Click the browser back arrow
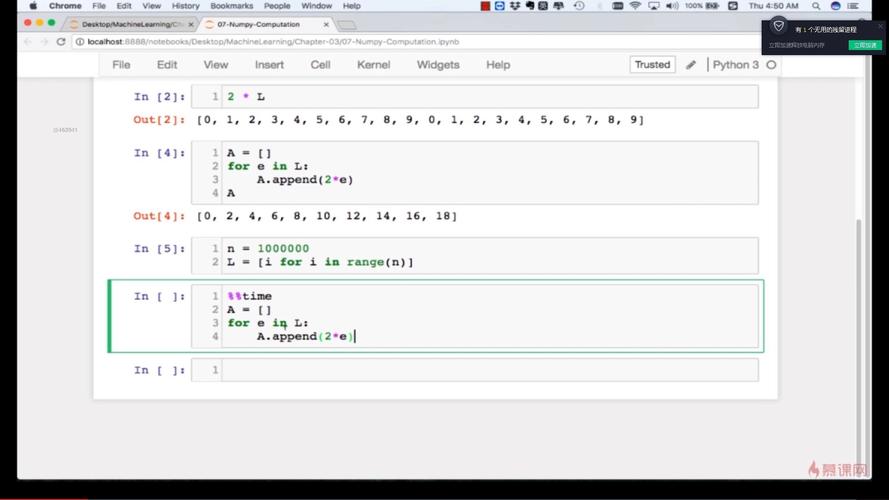The width and height of the screenshot is (889, 500). [x=28, y=41]
